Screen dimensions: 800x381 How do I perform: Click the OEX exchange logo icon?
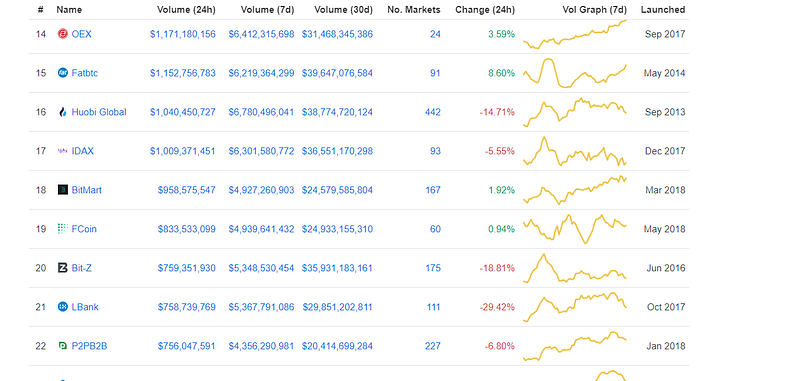(63, 34)
